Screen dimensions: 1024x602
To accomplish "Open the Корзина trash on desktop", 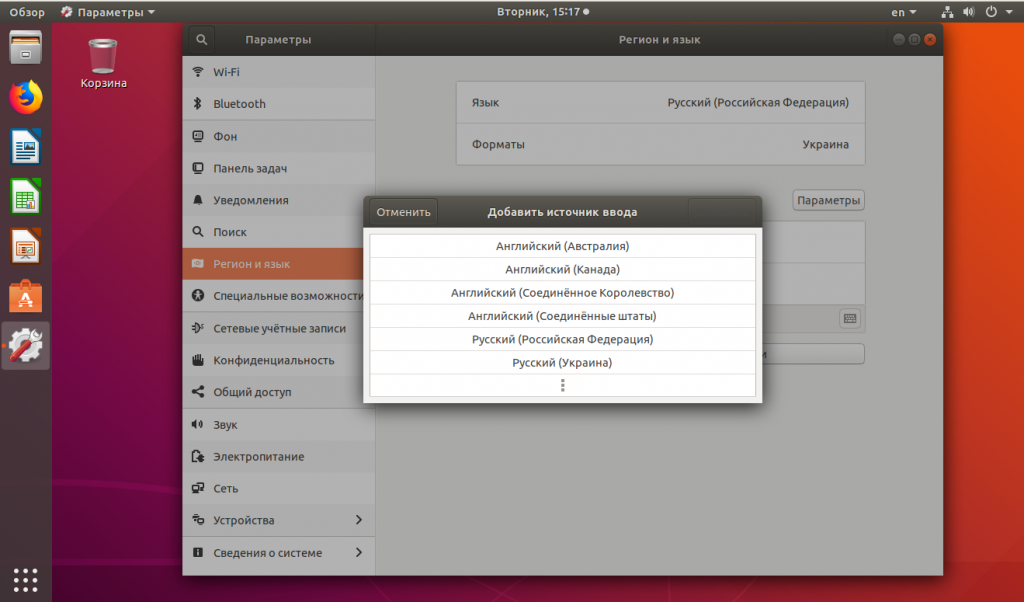I will pyautogui.click(x=103, y=63).
